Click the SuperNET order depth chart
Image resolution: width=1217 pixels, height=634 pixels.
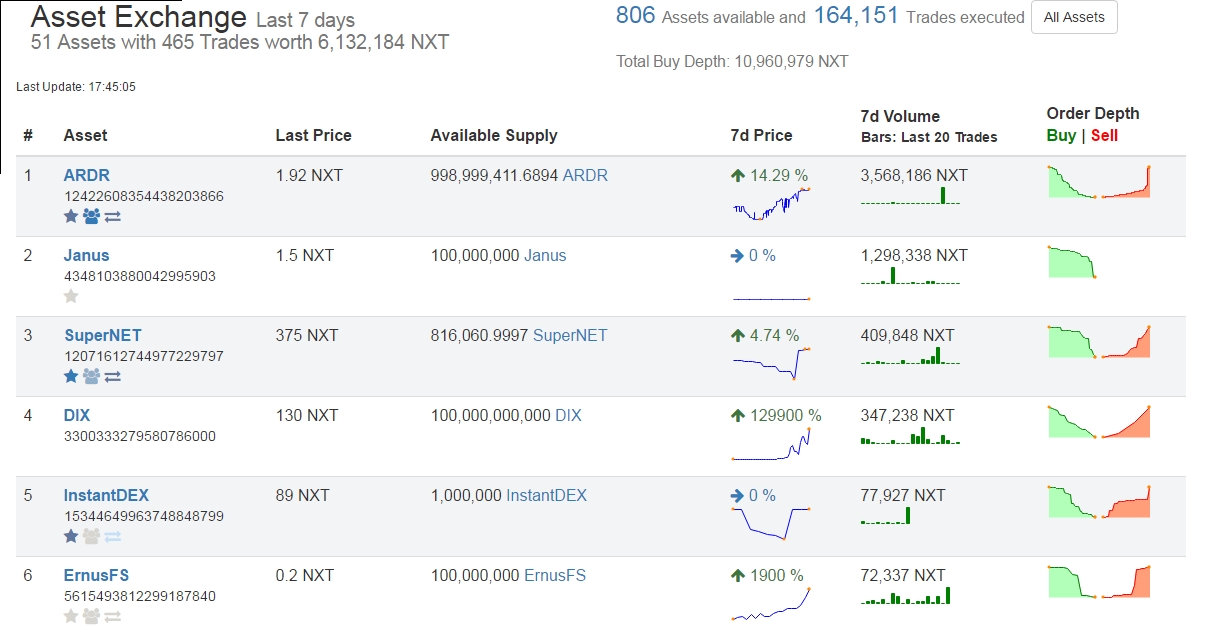1099,342
